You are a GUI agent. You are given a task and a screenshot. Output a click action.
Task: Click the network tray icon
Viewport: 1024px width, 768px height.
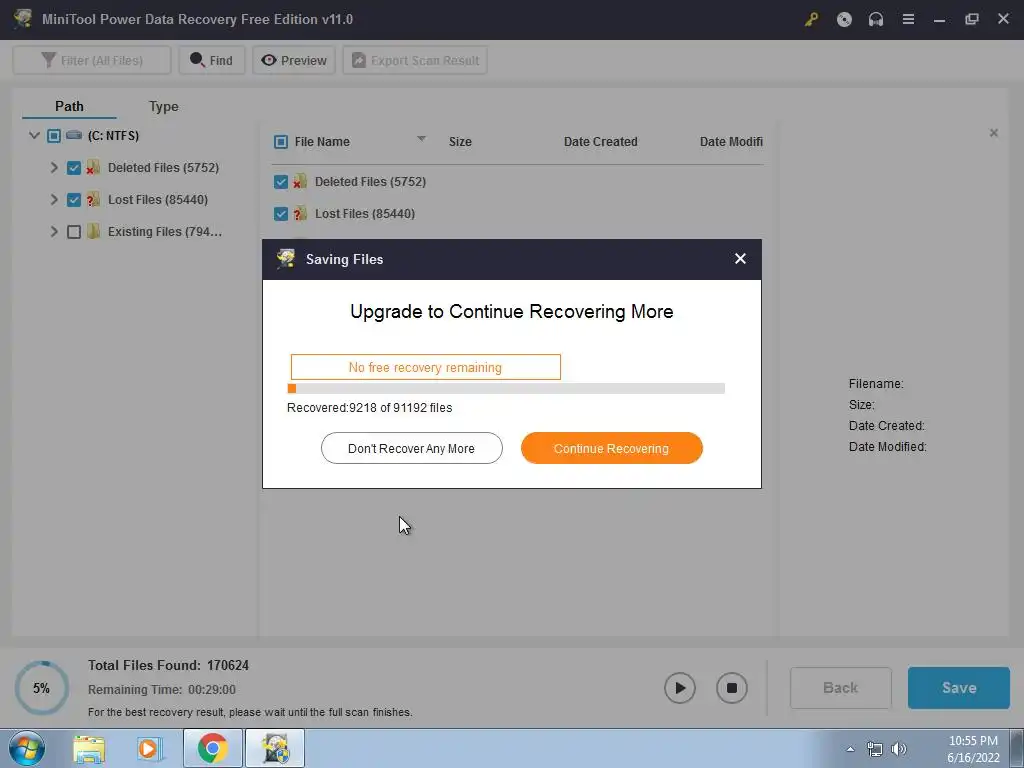[874, 749]
